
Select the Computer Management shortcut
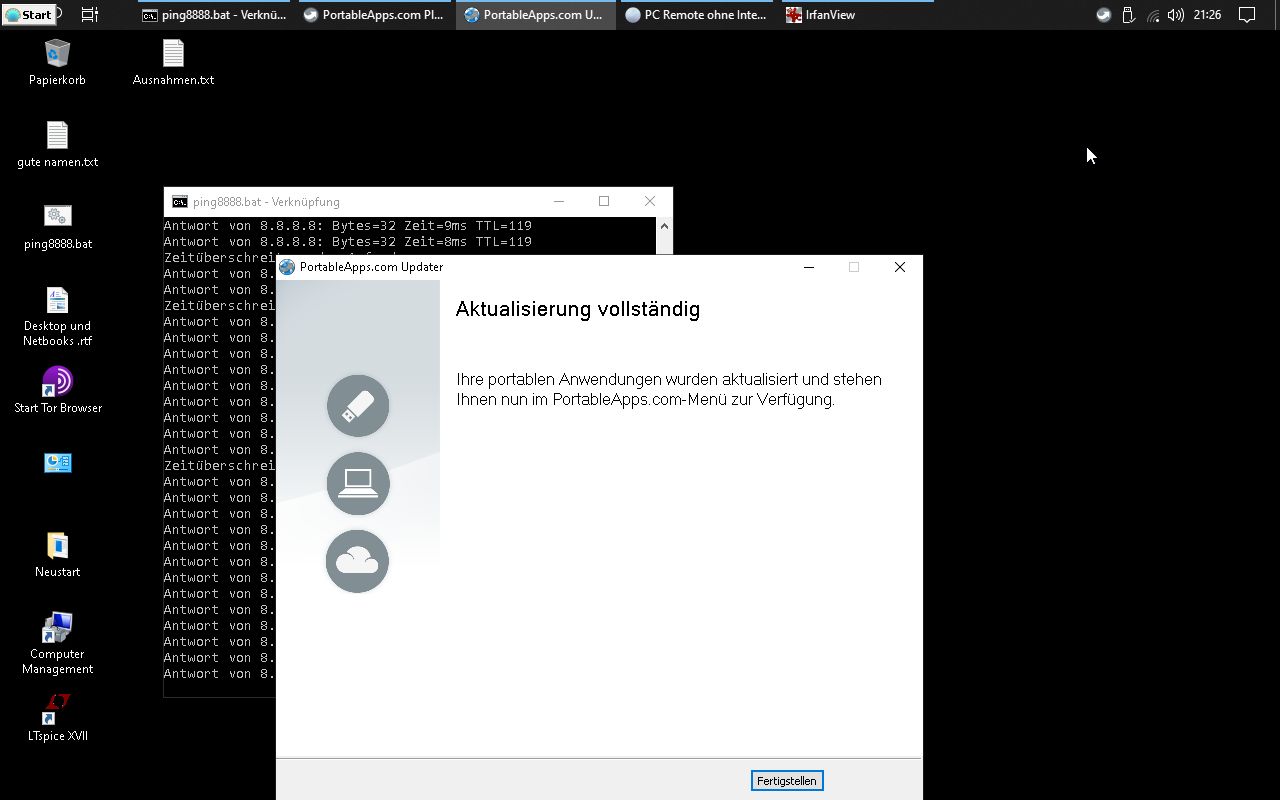pos(57,644)
